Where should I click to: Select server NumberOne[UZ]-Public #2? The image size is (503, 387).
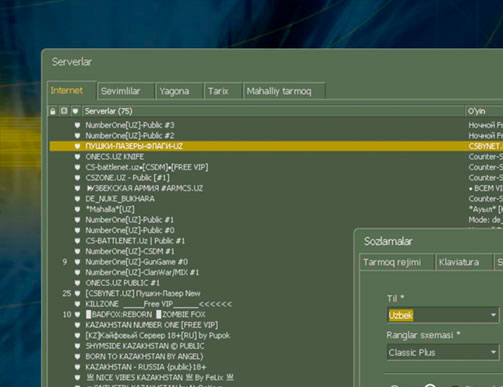pos(130,136)
